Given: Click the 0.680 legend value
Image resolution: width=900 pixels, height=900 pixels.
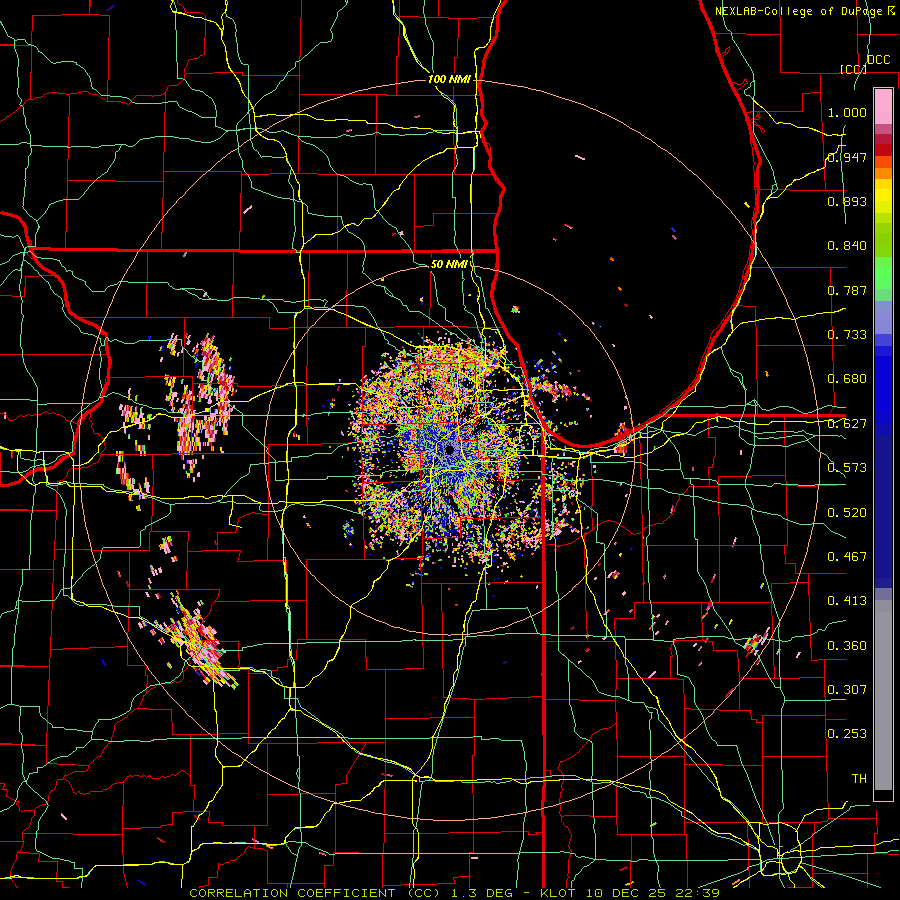Looking at the screenshot, I should pyautogui.click(x=847, y=379).
